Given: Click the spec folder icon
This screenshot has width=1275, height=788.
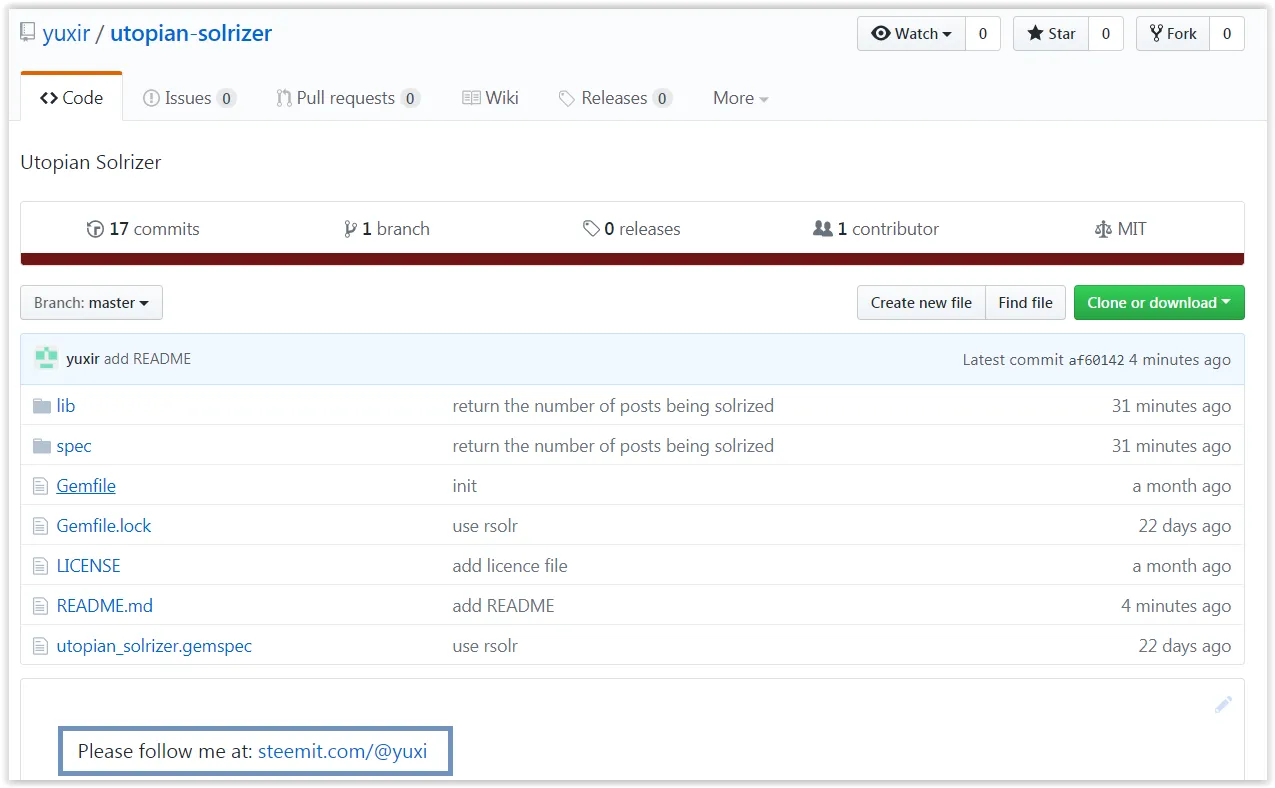Looking at the screenshot, I should 41,446.
